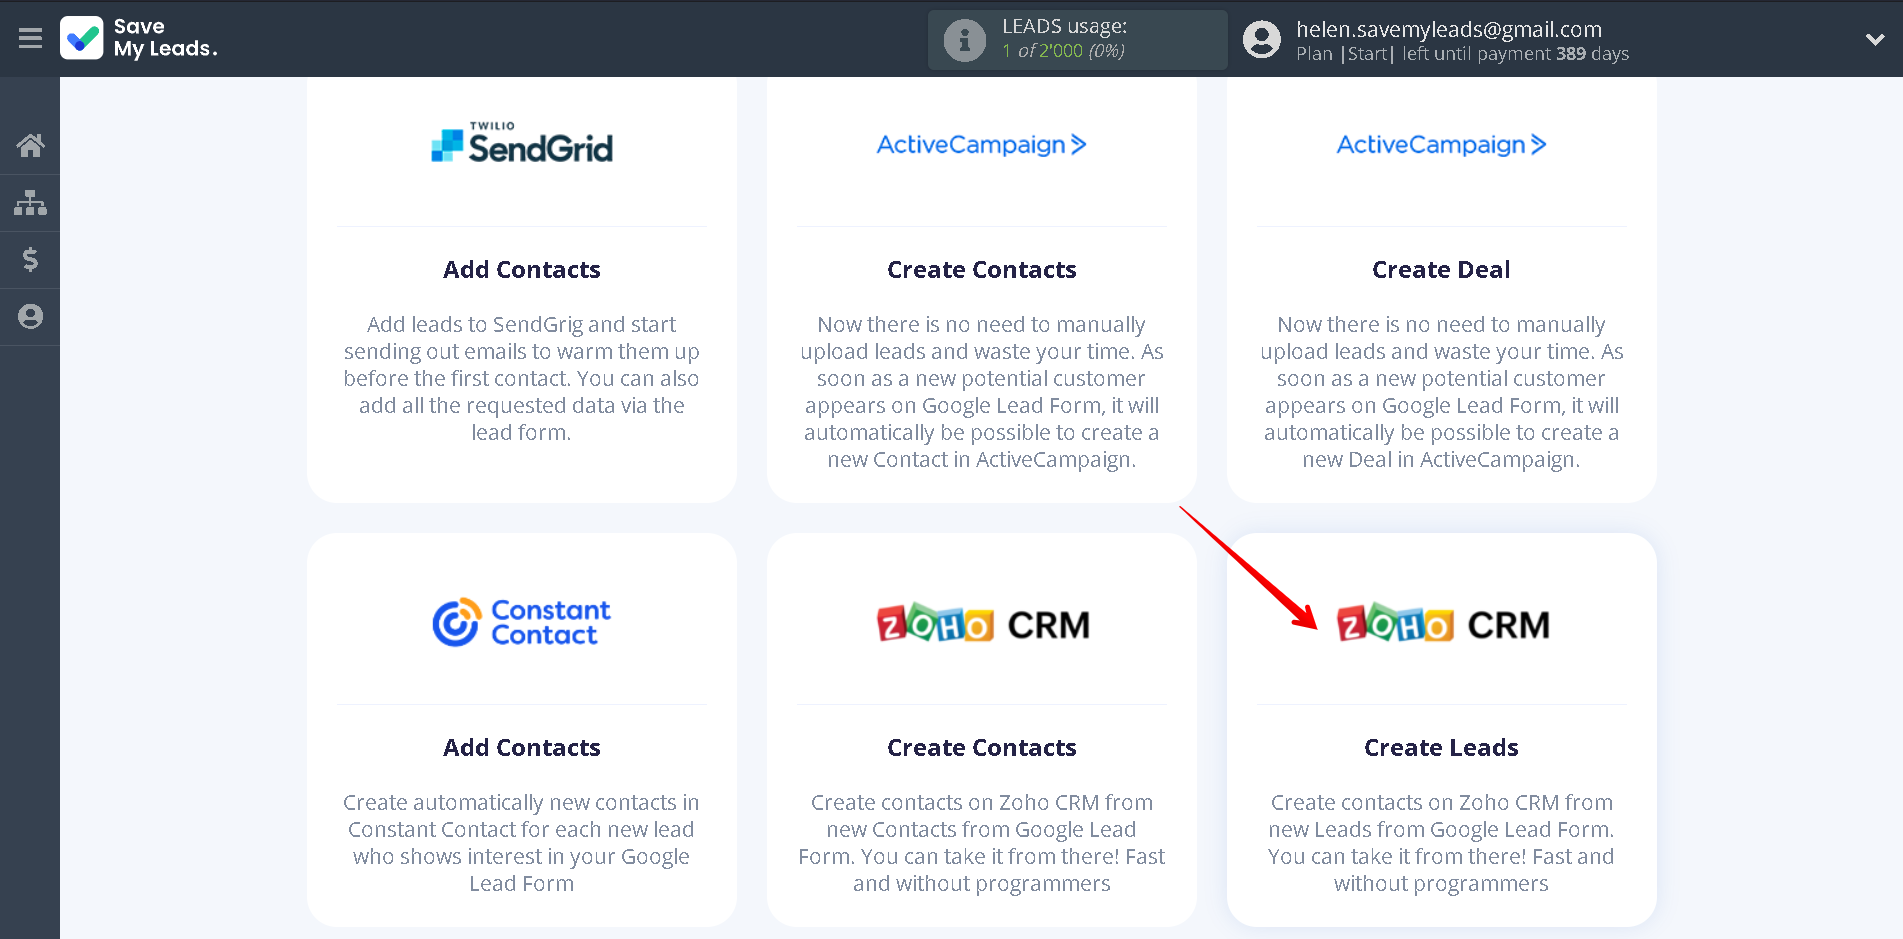Viewport: 1903px width, 939px height.
Task: Open the billing dollar icon
Action: (x=30, y=260)
